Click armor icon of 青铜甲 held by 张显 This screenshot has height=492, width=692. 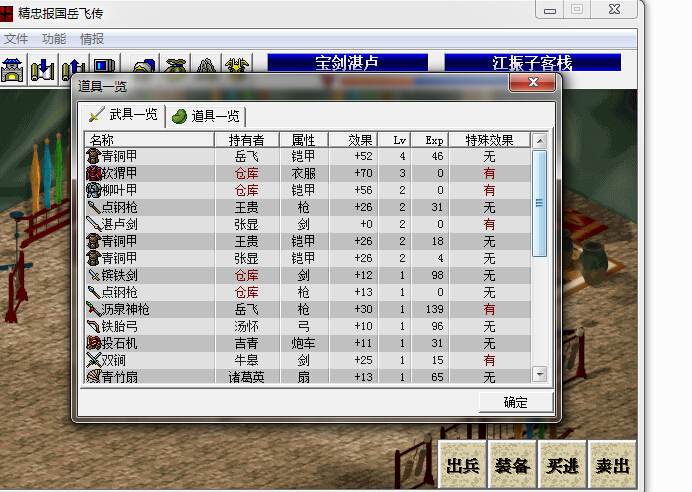[94, 258]
